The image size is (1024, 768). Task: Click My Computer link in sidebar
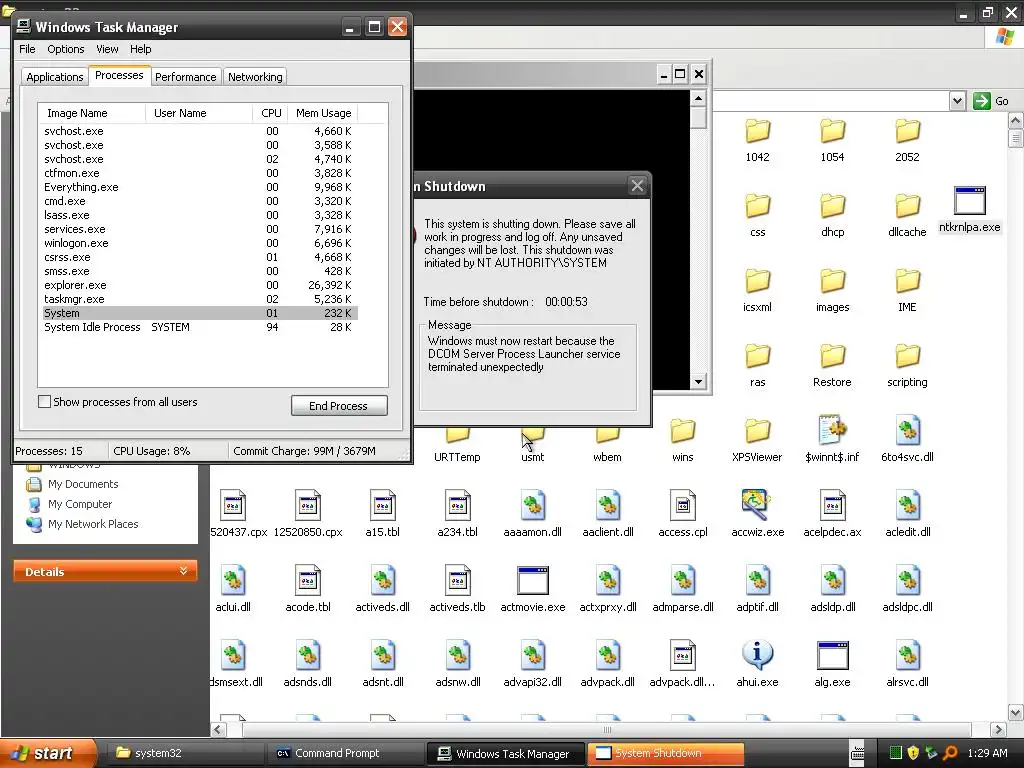pos(80,504)
